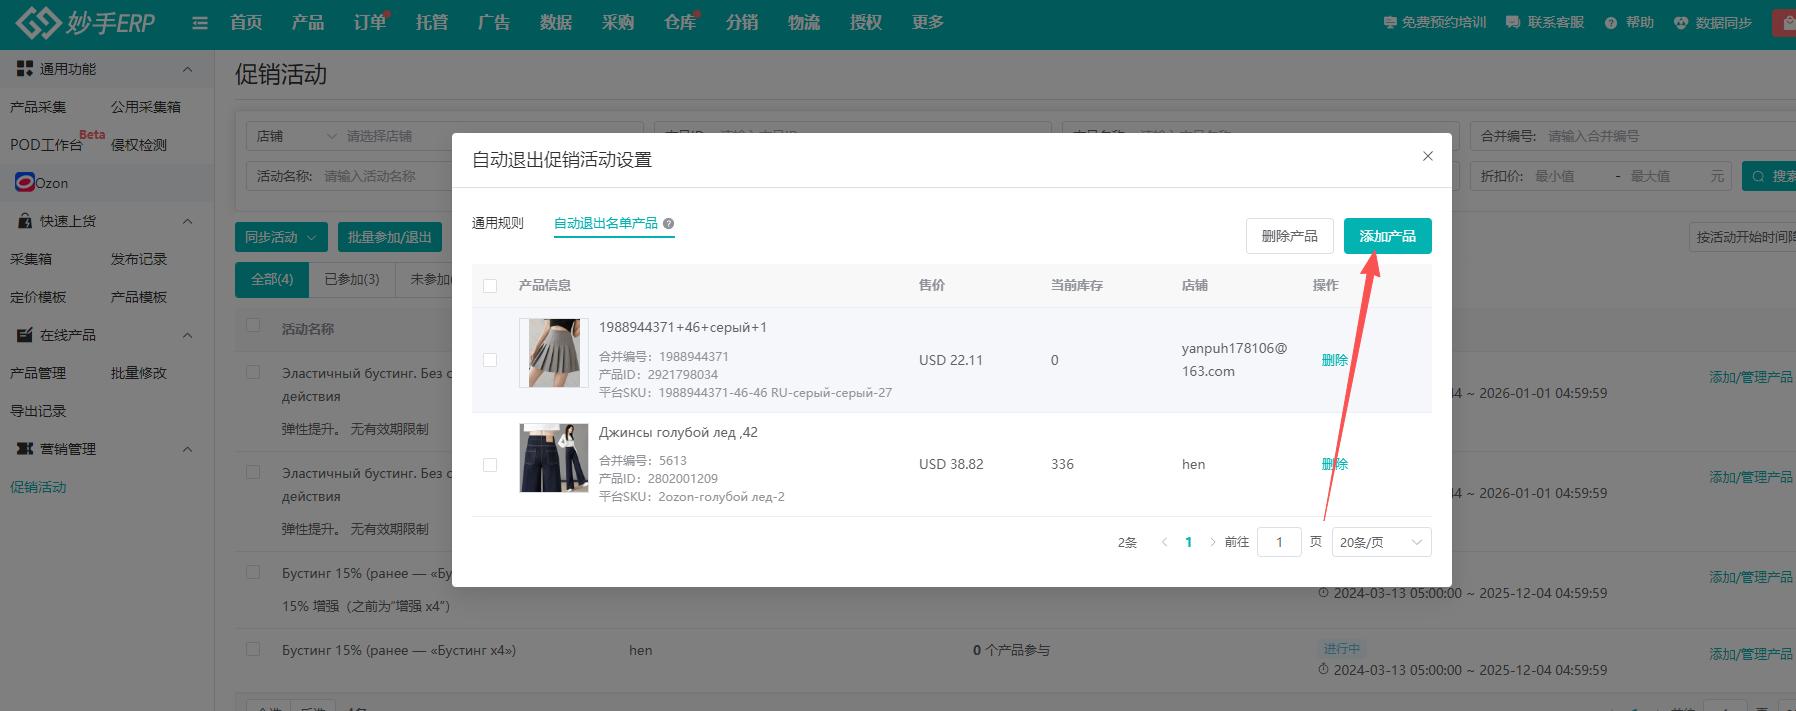Collapse the 快速上货 sidebar section

[187, 221]
